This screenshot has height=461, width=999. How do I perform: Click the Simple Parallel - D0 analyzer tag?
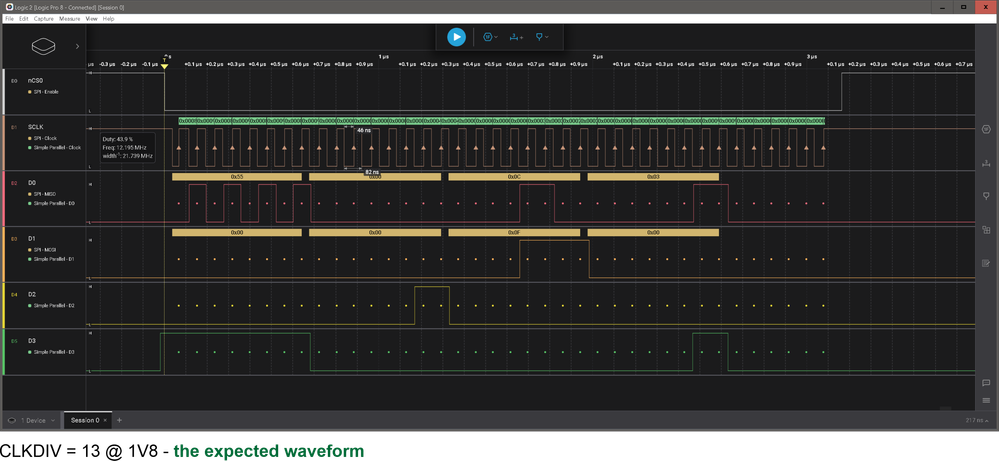(52, 204)
